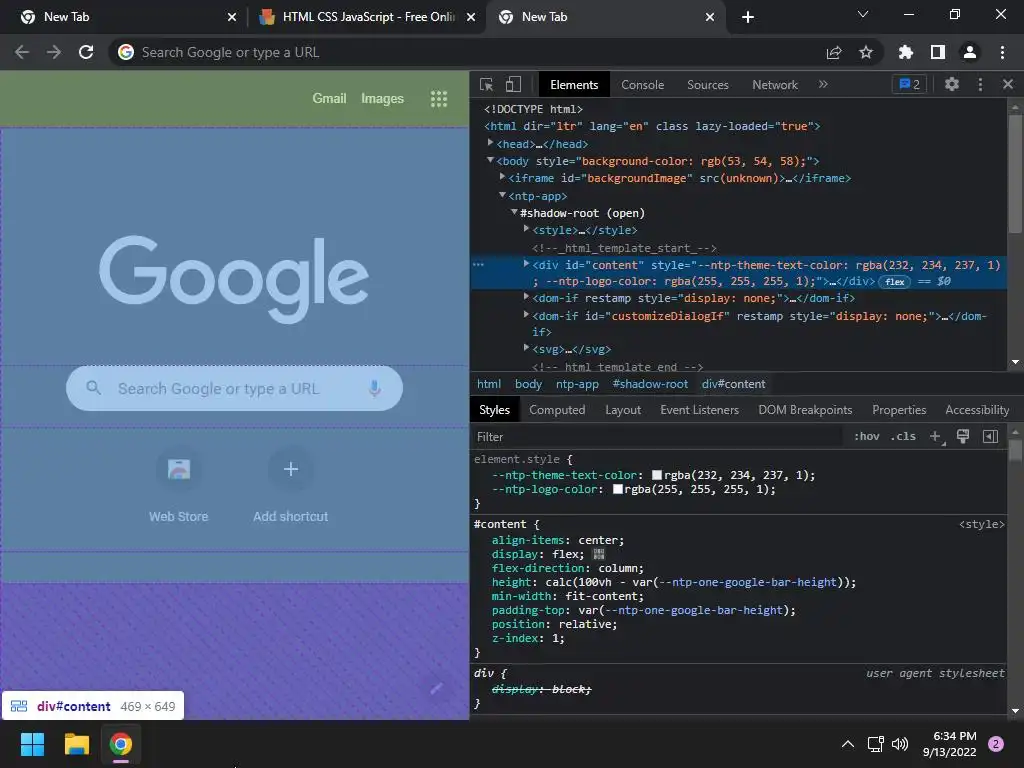Go back in browser history
The width and height of the screenshot is (1024, 768).
point(22,52)
